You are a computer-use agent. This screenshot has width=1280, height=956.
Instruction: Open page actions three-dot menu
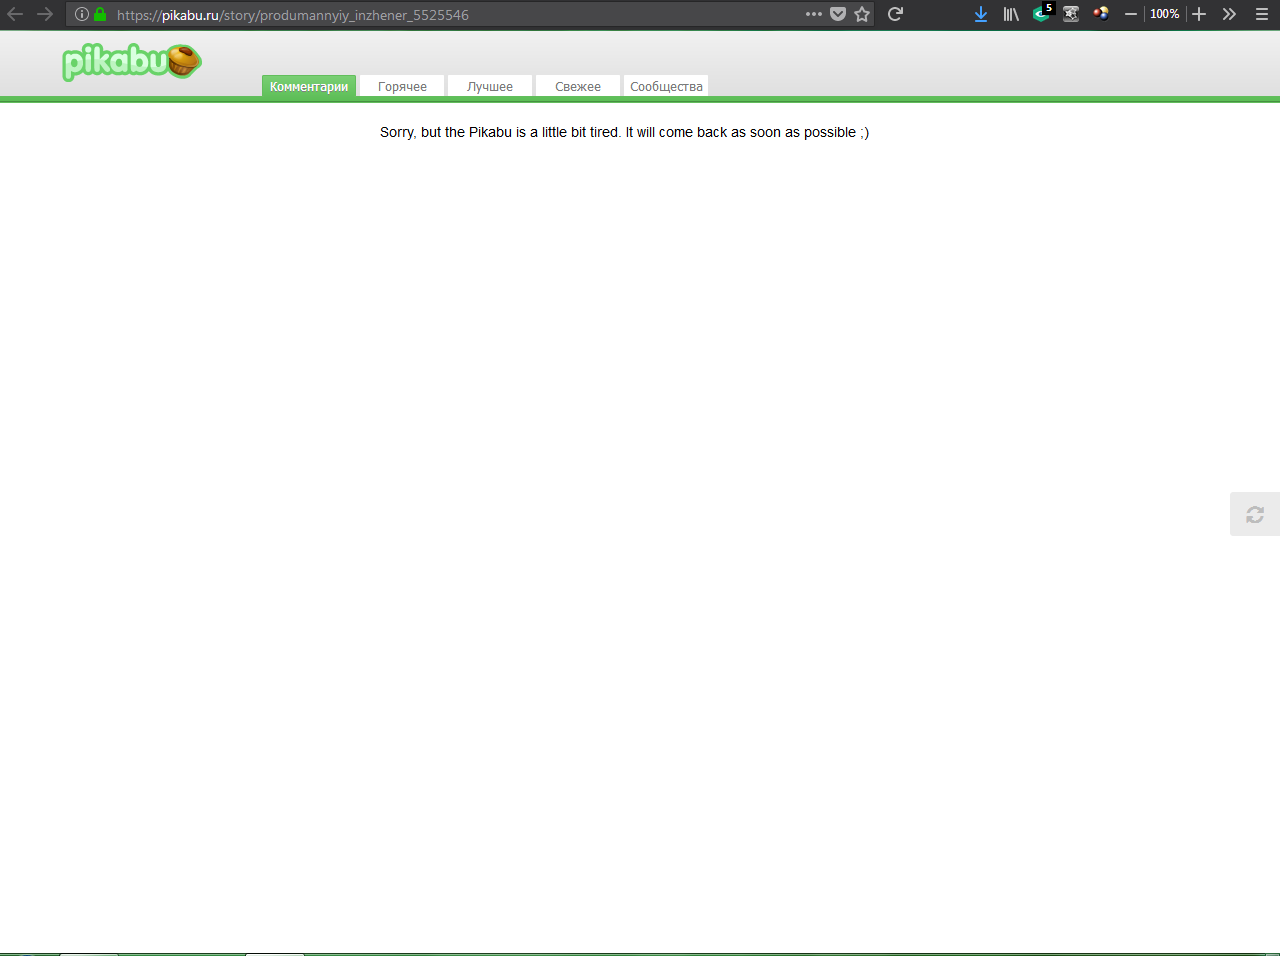pos(814,14)
